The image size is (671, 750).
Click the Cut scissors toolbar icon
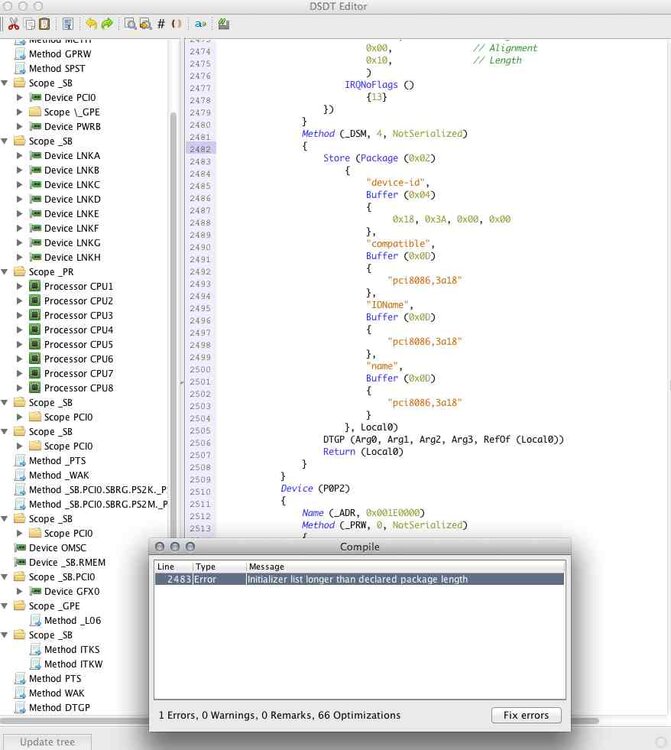click(x=12, y=23)
